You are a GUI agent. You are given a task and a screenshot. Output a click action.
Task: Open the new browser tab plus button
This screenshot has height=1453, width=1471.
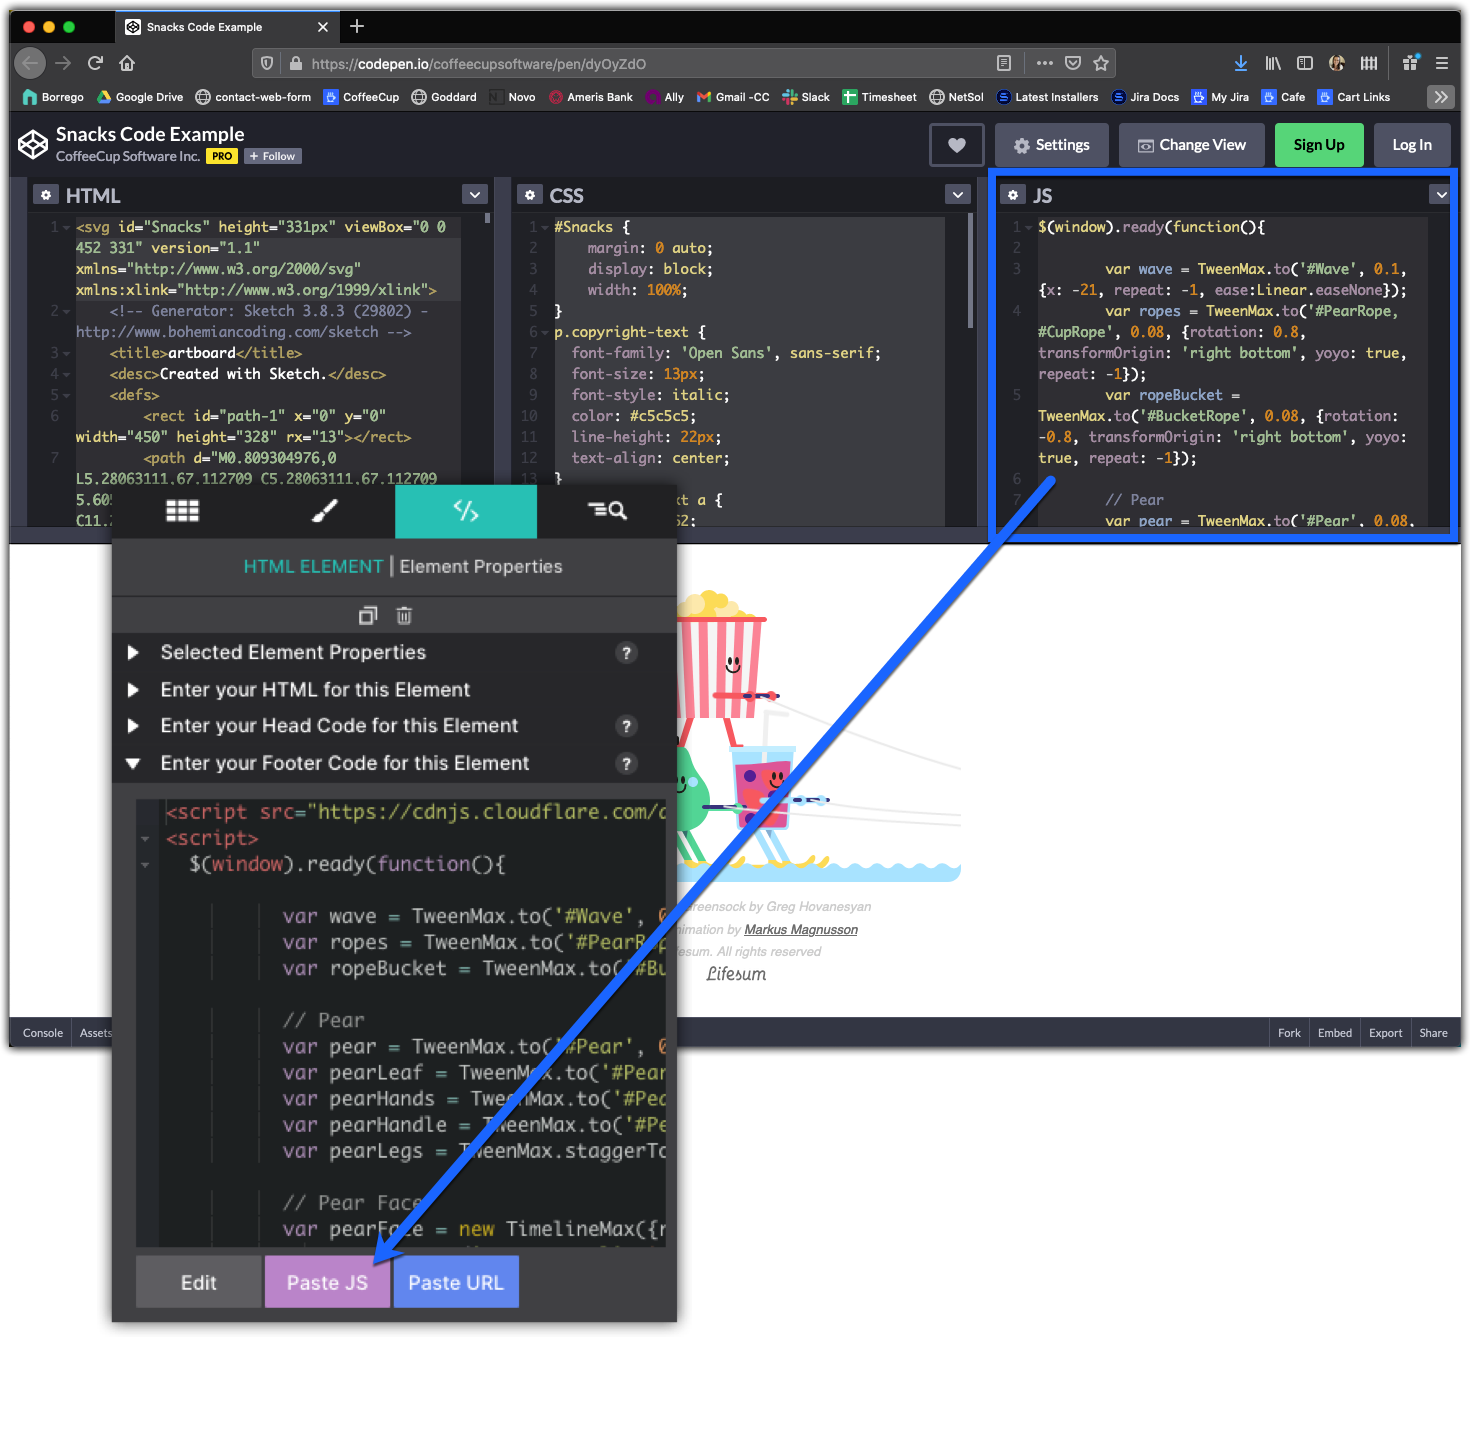click(357, 26)
